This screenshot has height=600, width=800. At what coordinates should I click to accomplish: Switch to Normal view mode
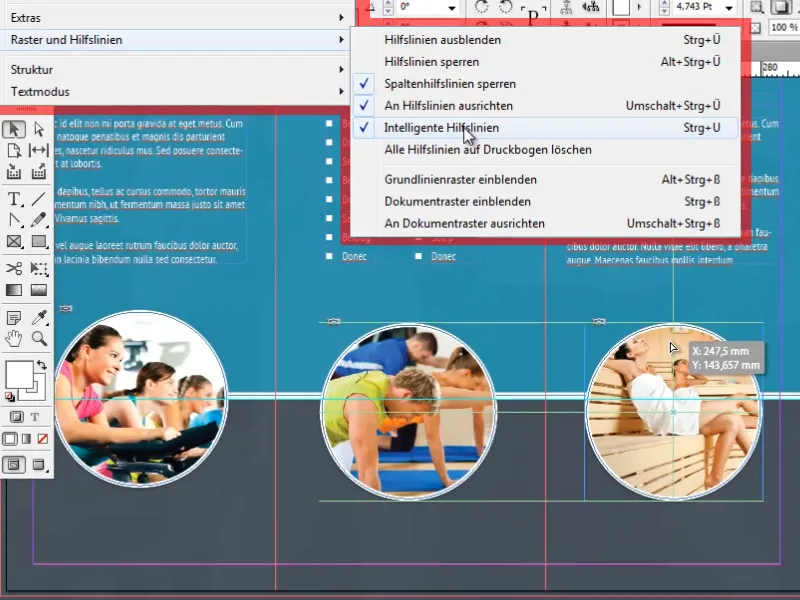pos(14,465)
